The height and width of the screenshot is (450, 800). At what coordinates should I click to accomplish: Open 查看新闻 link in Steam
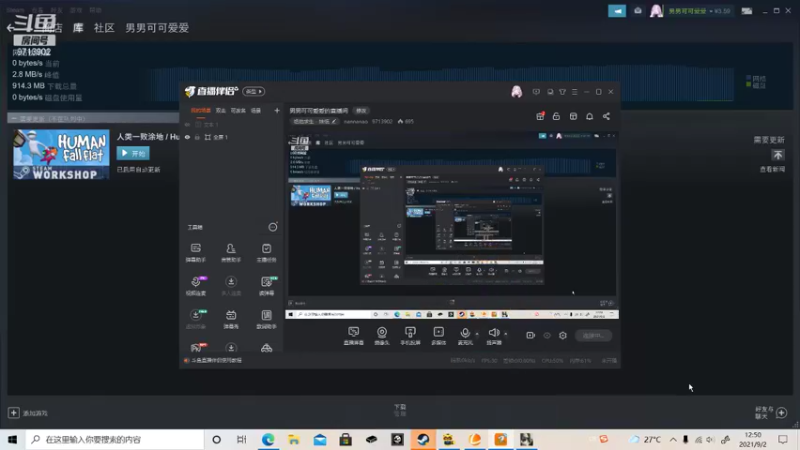[772, 169]
